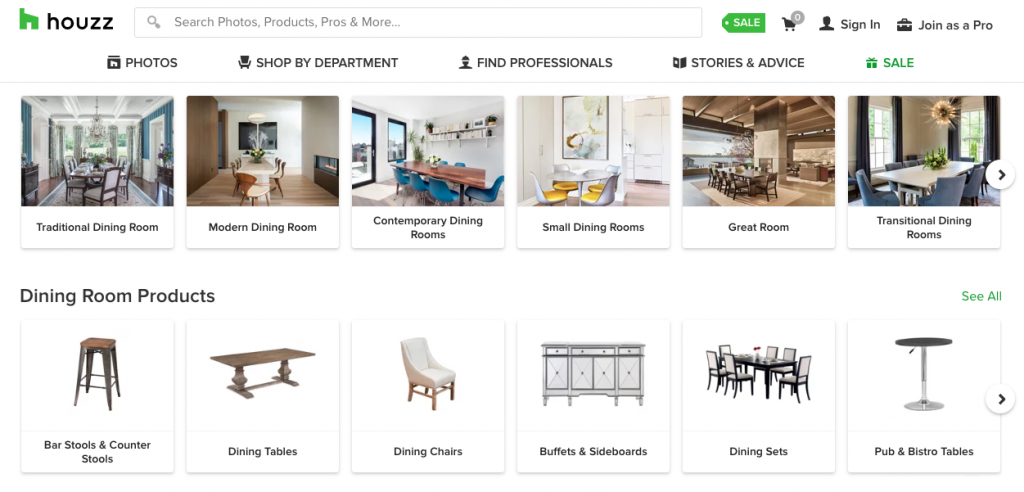Screen dimensions: 1024x492
Task: Open Find Professionals menu
Action: [x=536, y=63]
